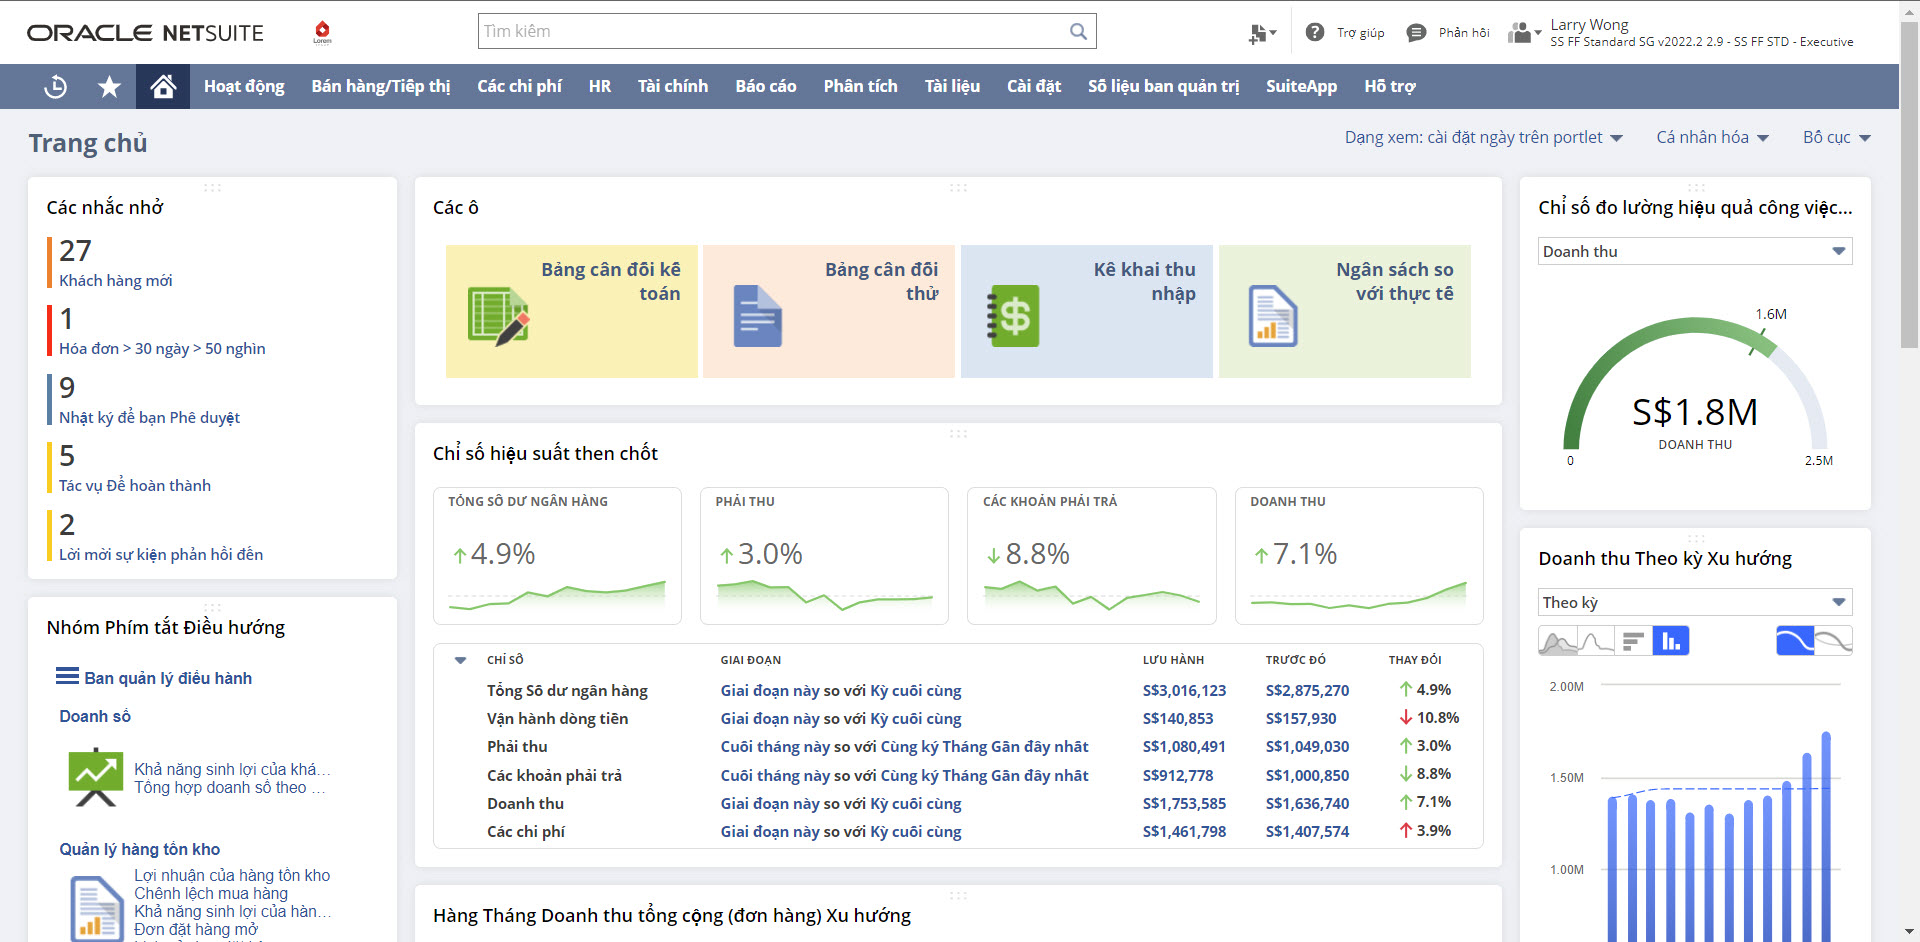Open Chênh lệch mua hàng link
This screenshot has width=1920, height=942.
click(x=211, y=894)
